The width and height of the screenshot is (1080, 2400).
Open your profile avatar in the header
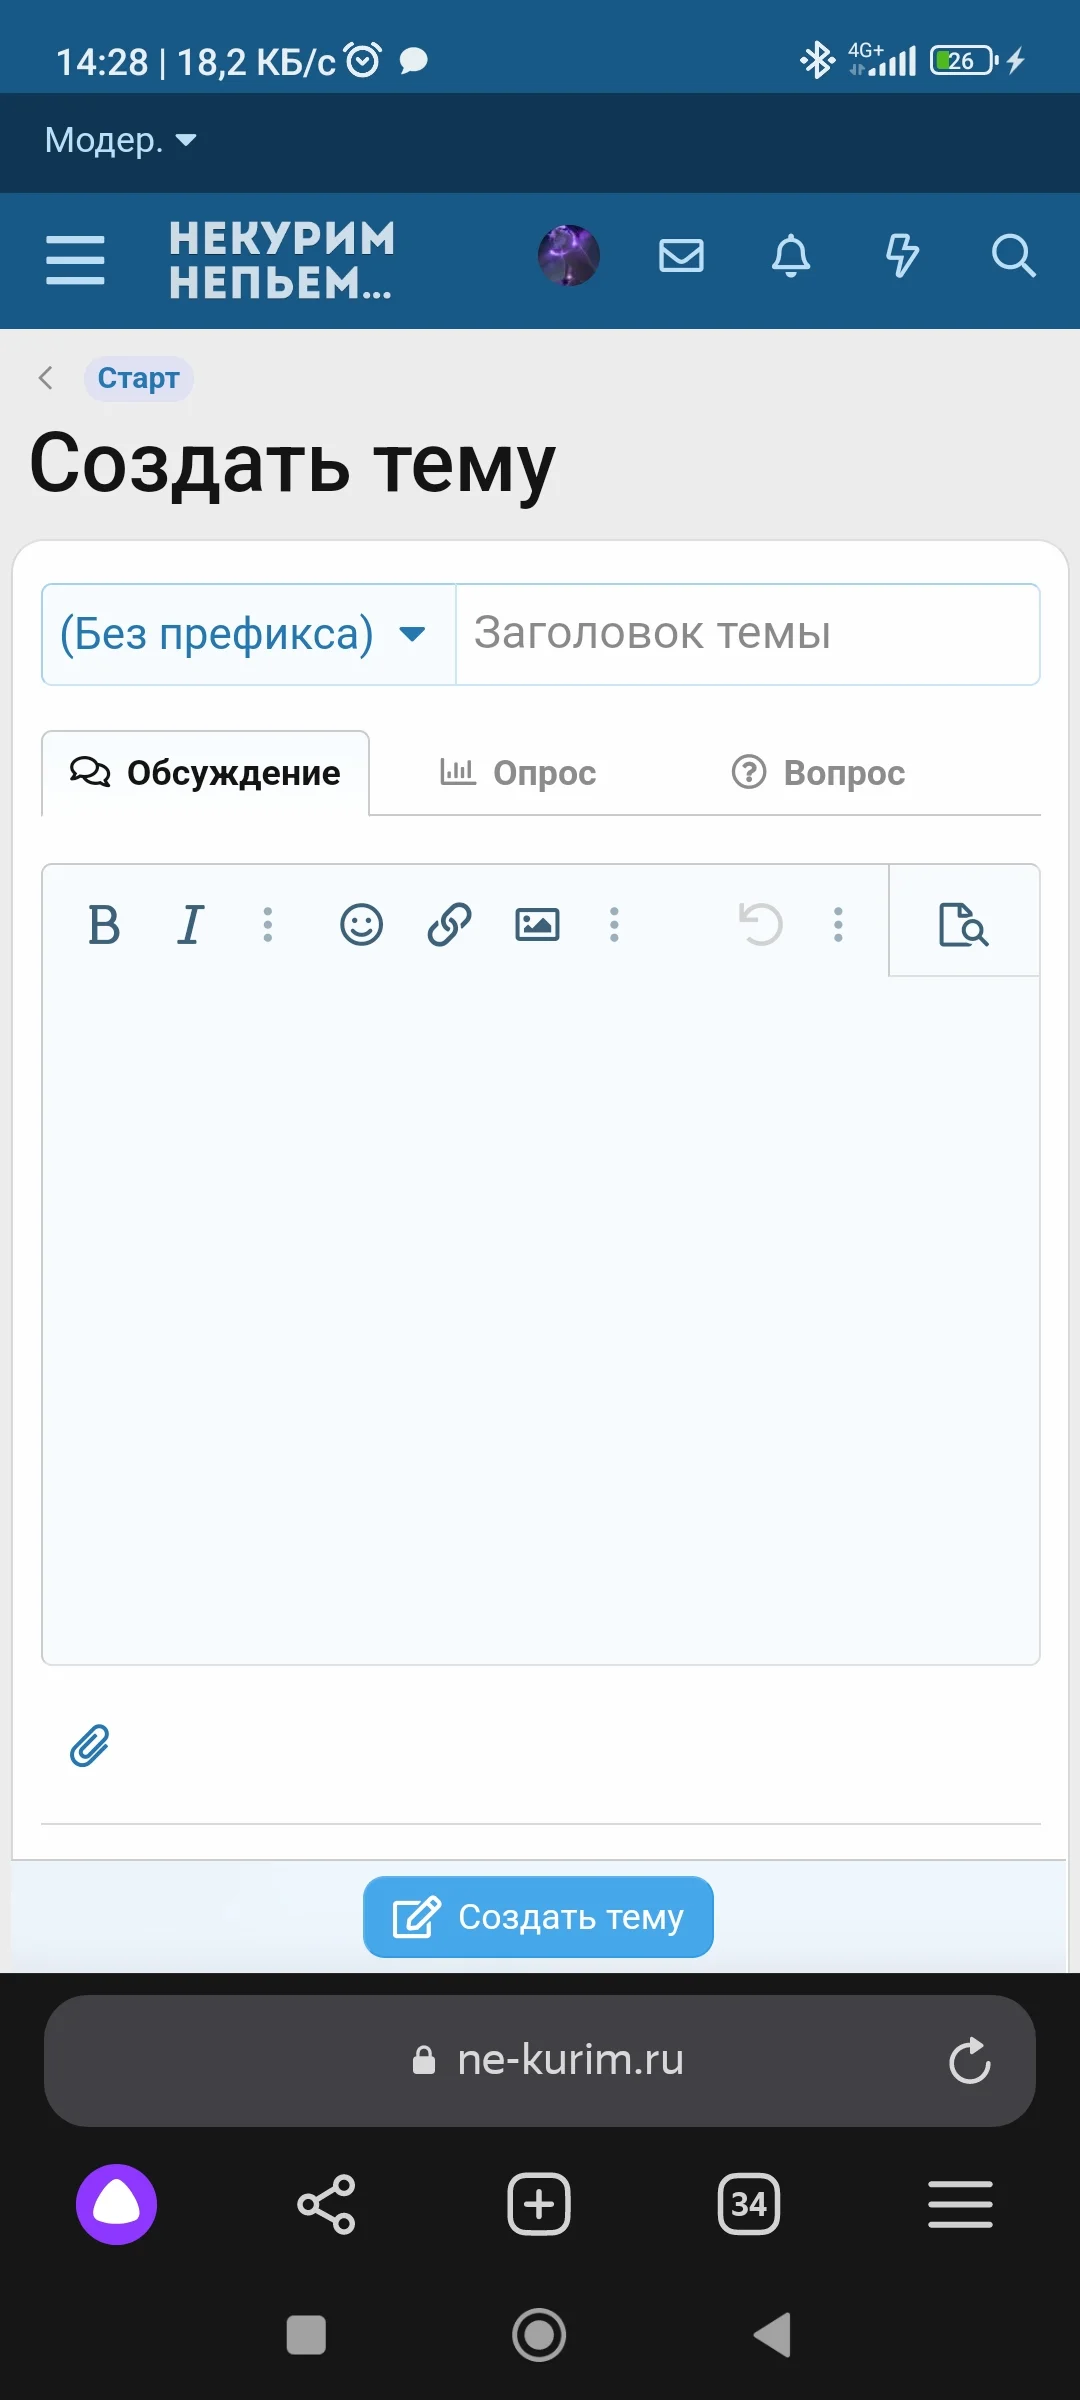click(x=568, y=256)
